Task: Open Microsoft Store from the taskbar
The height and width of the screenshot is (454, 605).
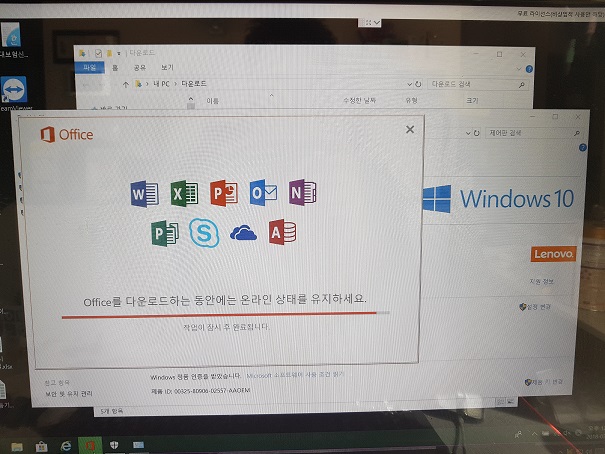Action: pos(41,446)
